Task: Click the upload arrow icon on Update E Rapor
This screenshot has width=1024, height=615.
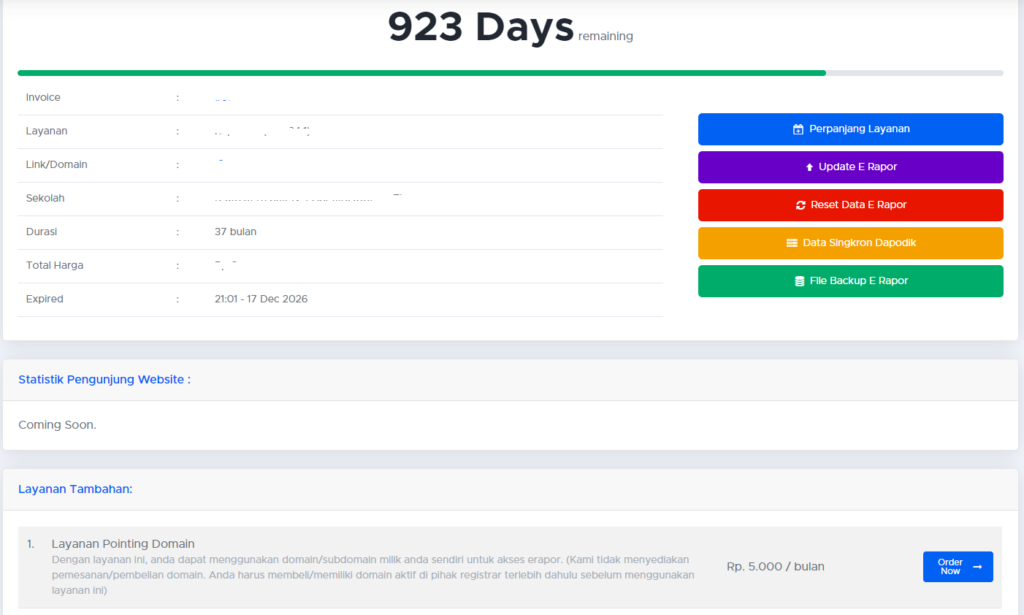Action: coord(809,167)
